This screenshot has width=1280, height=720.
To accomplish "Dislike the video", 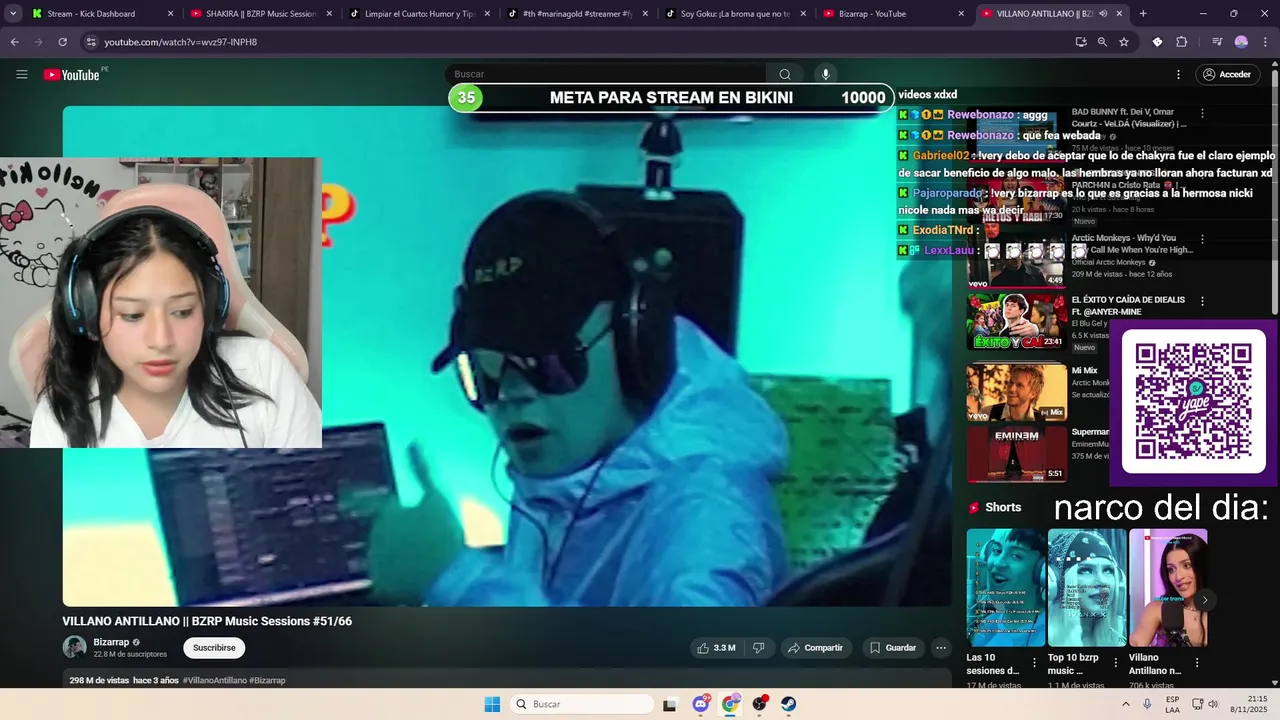I will click(x=758, y=648).
